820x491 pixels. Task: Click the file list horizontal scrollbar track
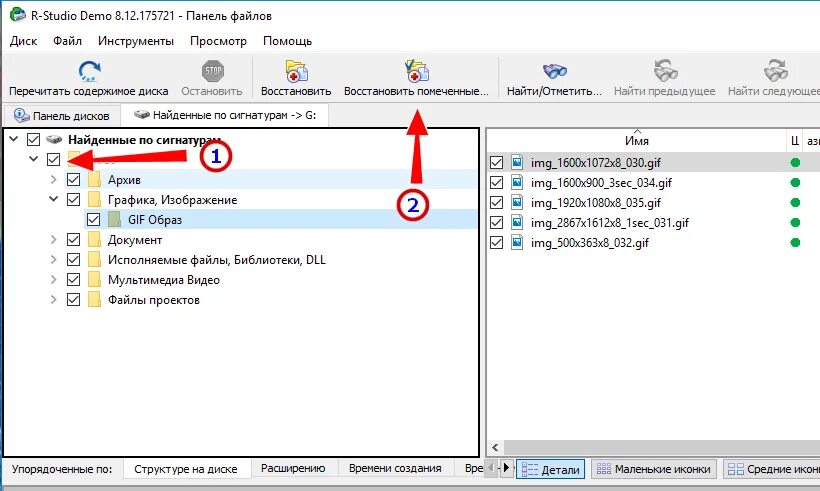(661, 448)
